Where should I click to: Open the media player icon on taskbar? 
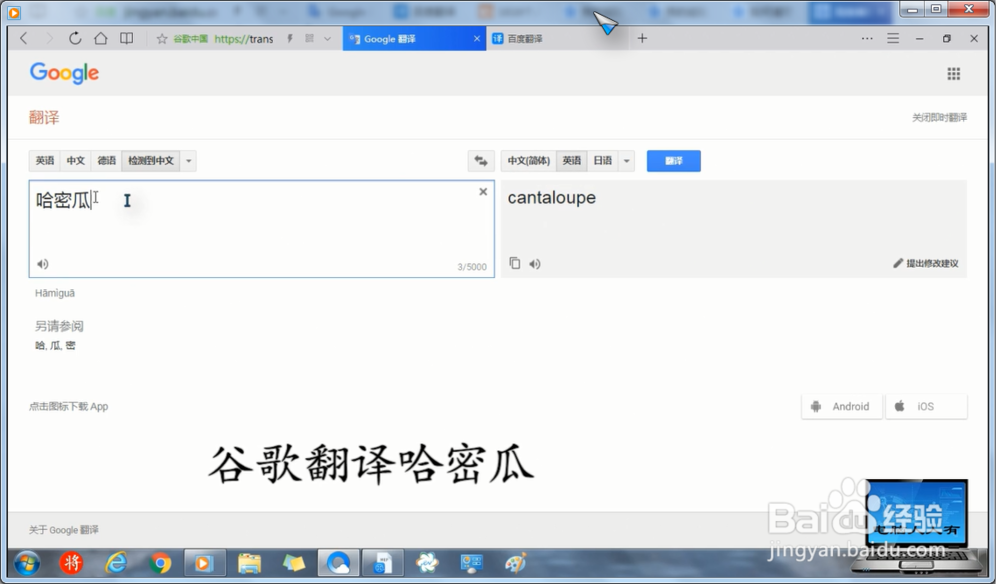coord(204,564)
